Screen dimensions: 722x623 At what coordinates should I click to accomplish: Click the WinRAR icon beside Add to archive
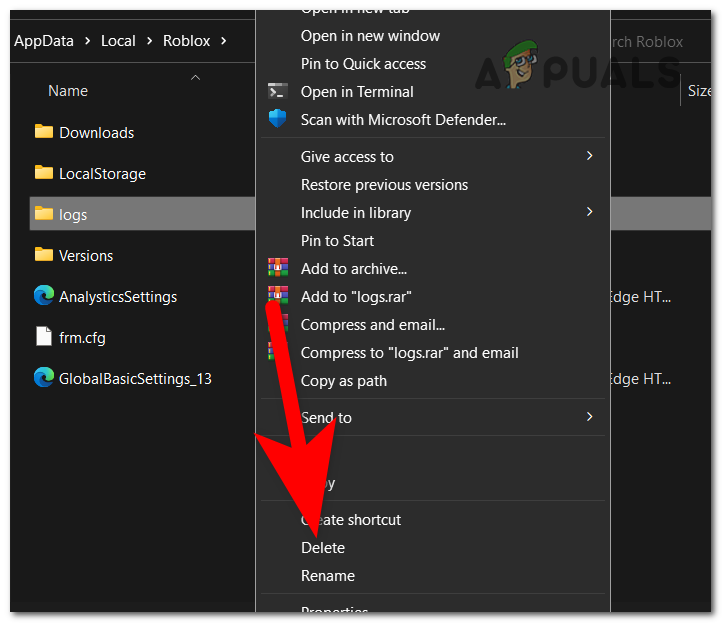point(278,269)
